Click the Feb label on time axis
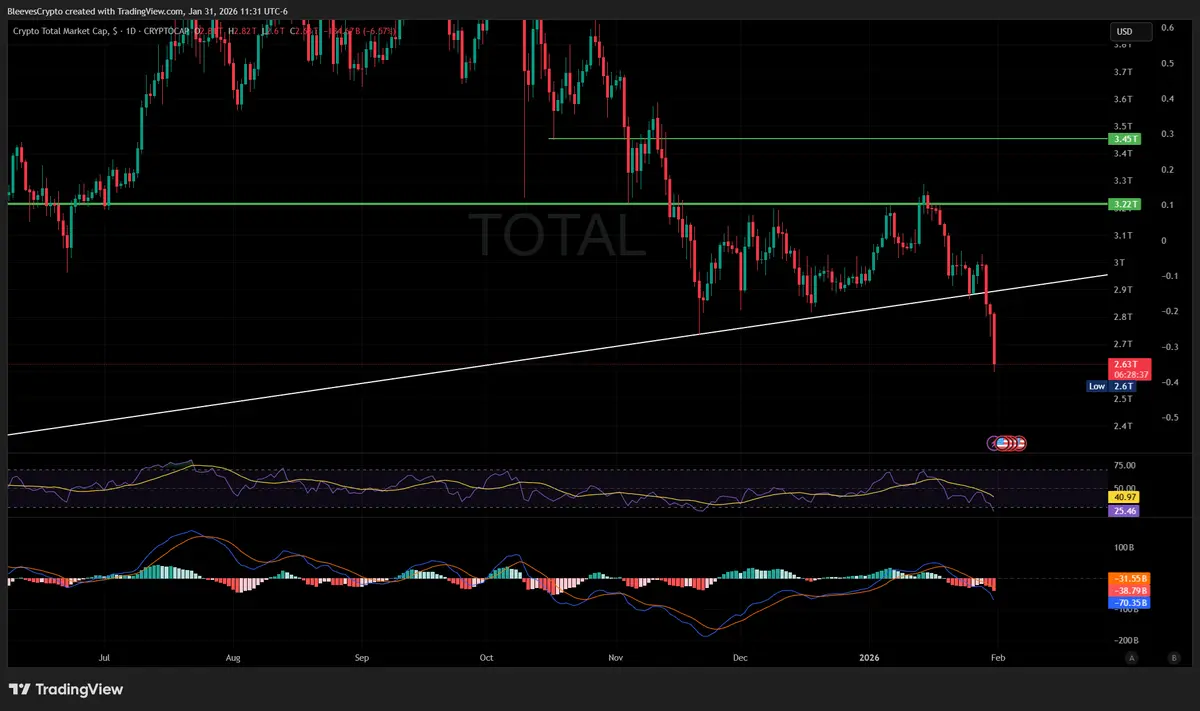The height and width of the screenshot is (711, 1200). pos(996,659)
